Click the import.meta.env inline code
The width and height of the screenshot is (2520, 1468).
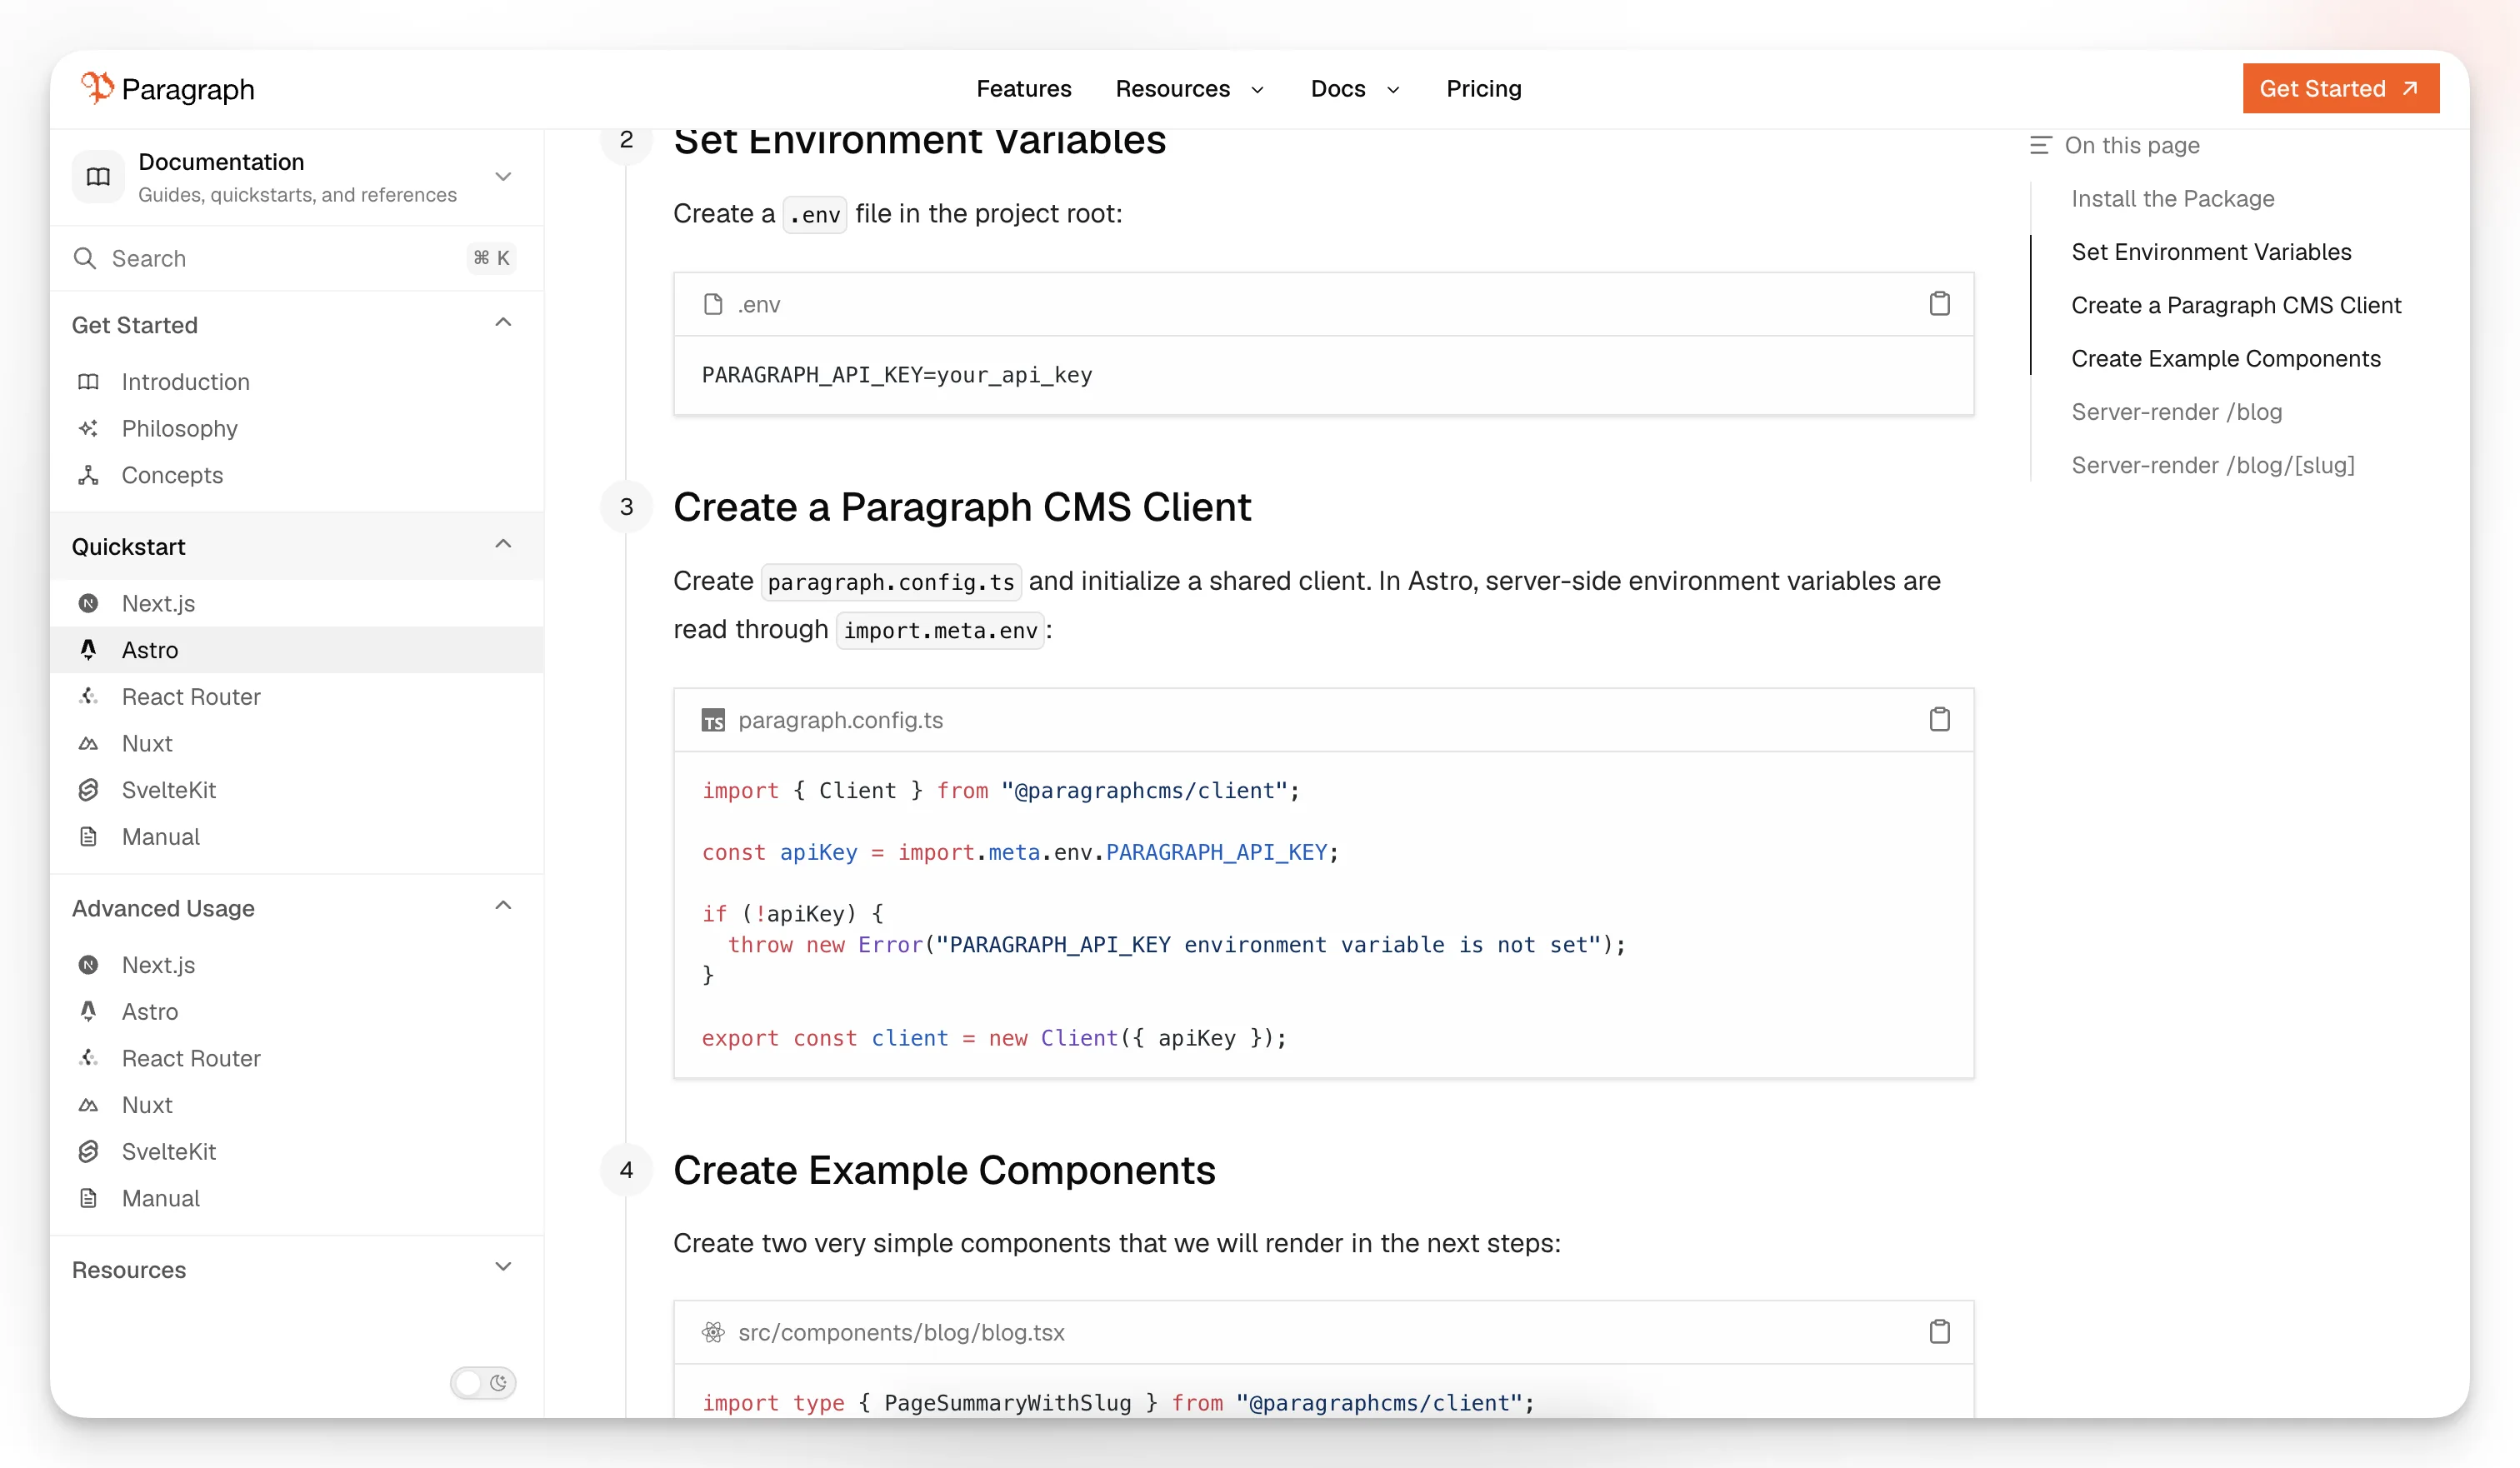(x=940, y=630)
